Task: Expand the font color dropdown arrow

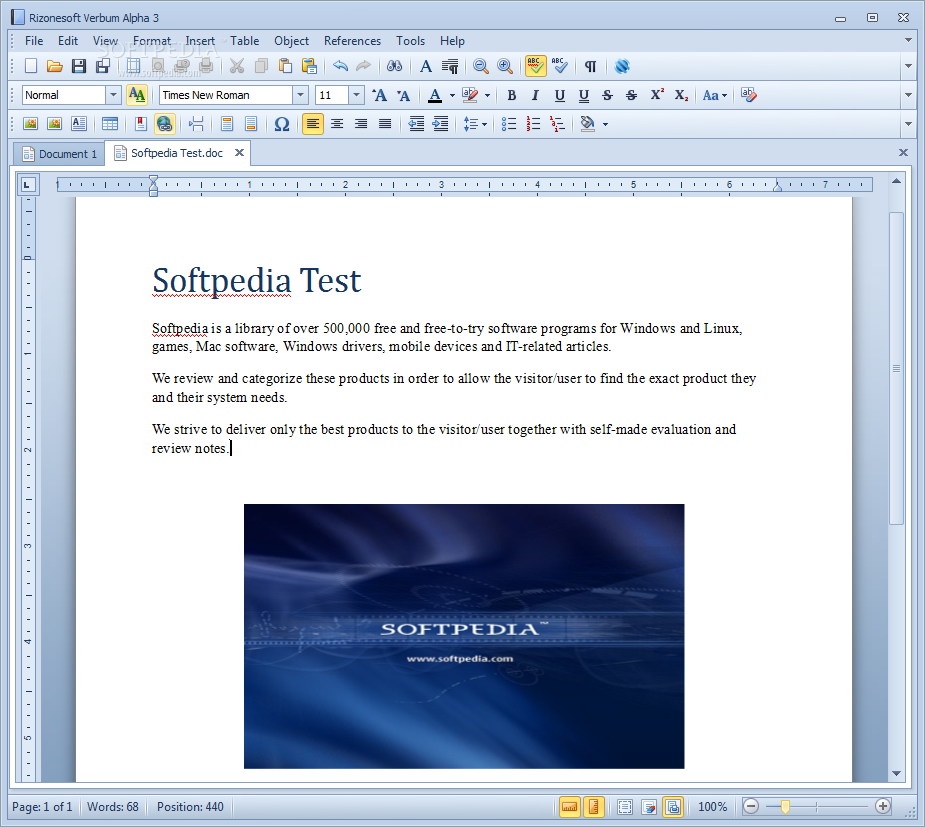Action: point(452,95)
